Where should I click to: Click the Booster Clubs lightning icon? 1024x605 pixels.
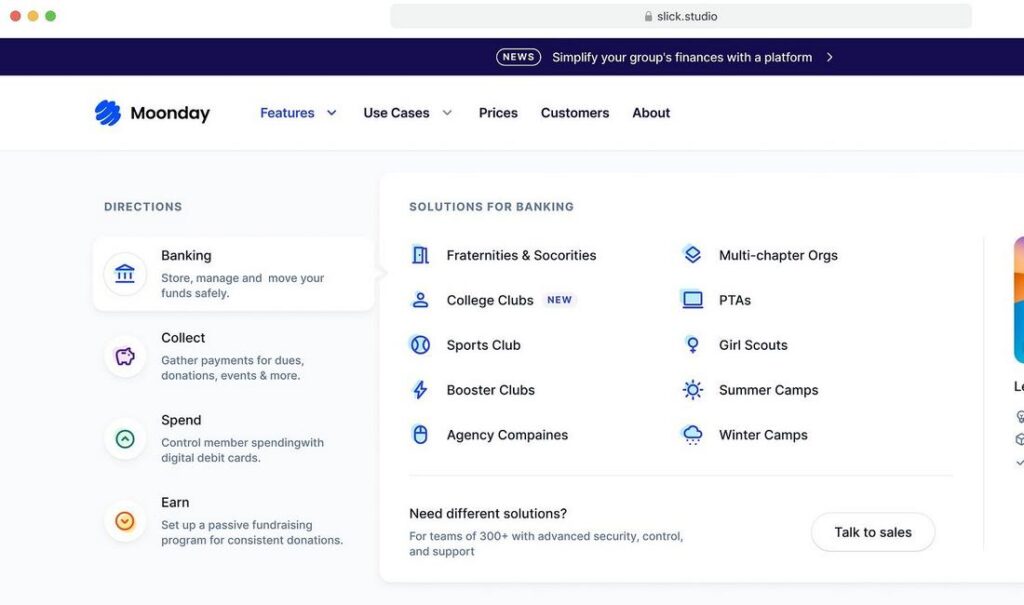[420, 389]
